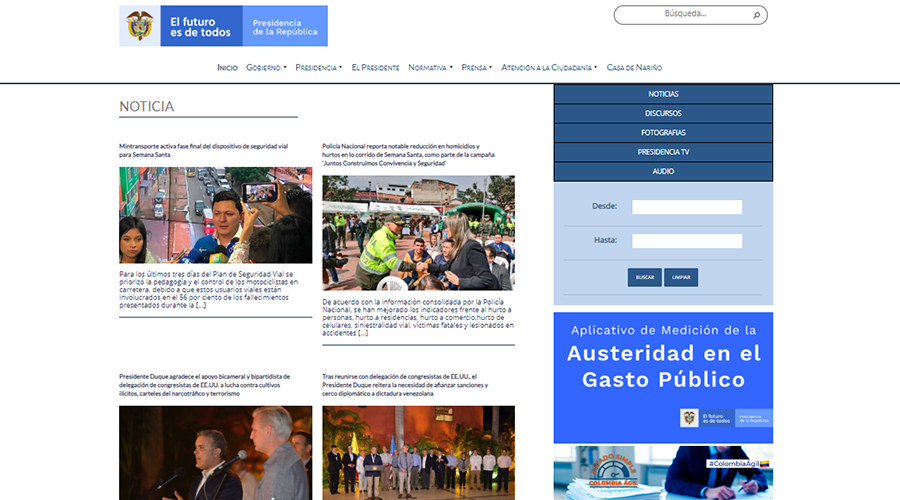This screenshot has height=500, width=900.
Task: Select the Audio sidebar tab
Action: click(x=663, y=171)
